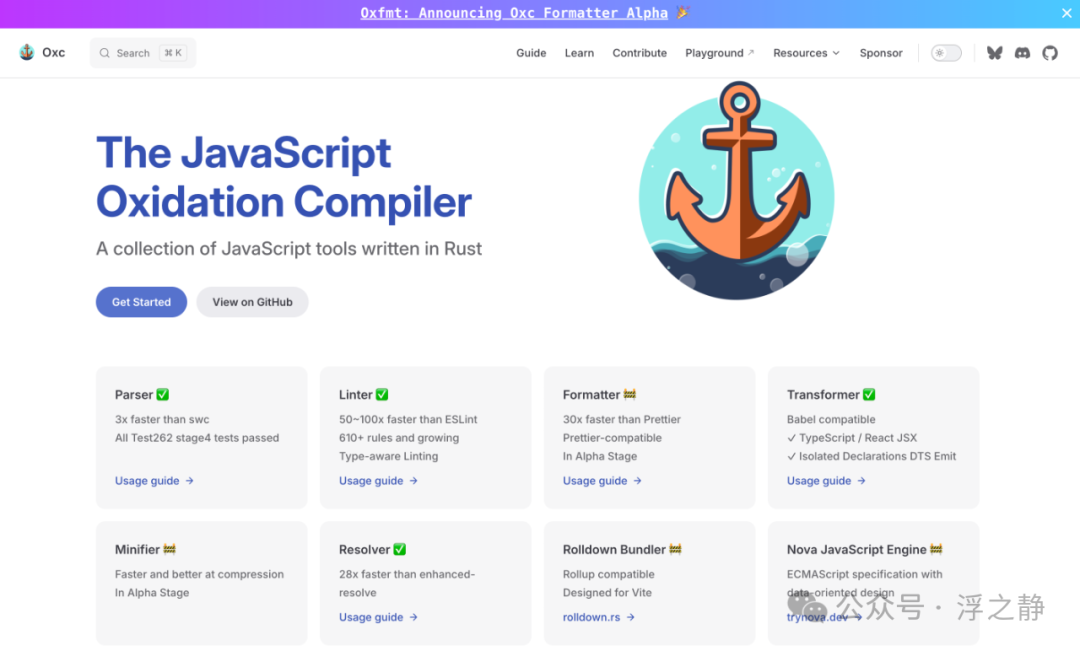Click the green checkmark beside Resolver

pyautogui.click(x=399, y=549)
